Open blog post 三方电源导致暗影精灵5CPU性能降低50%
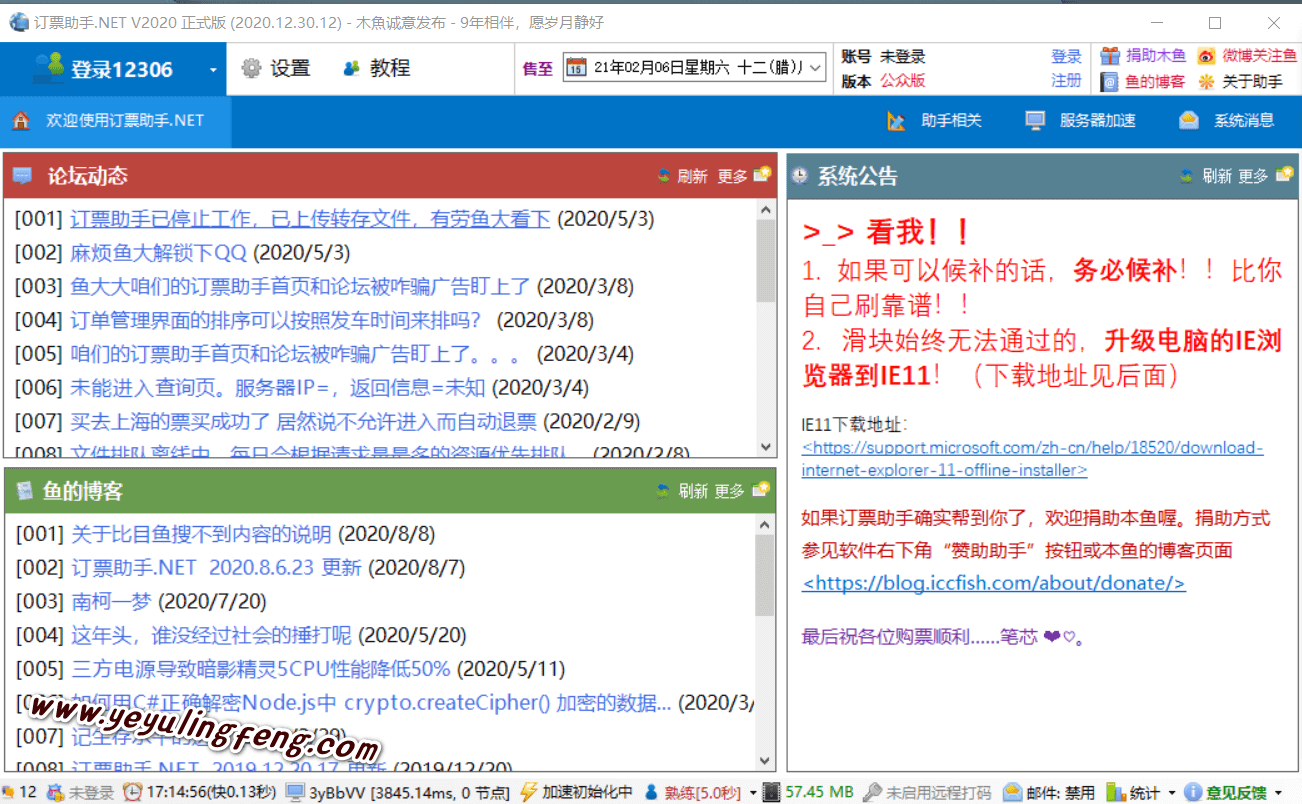The width and height of the screenshot is (1302, 804). coord(261,669)
